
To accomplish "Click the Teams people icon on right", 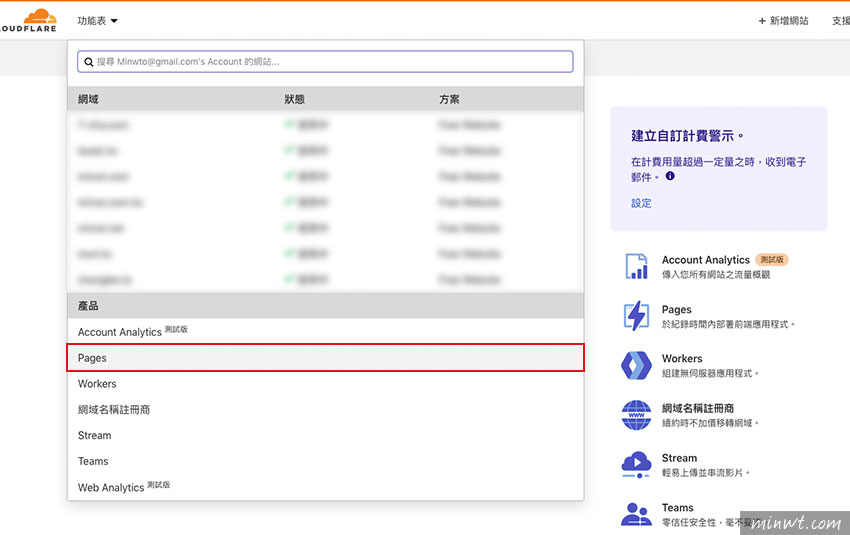I will coord(636,514).
